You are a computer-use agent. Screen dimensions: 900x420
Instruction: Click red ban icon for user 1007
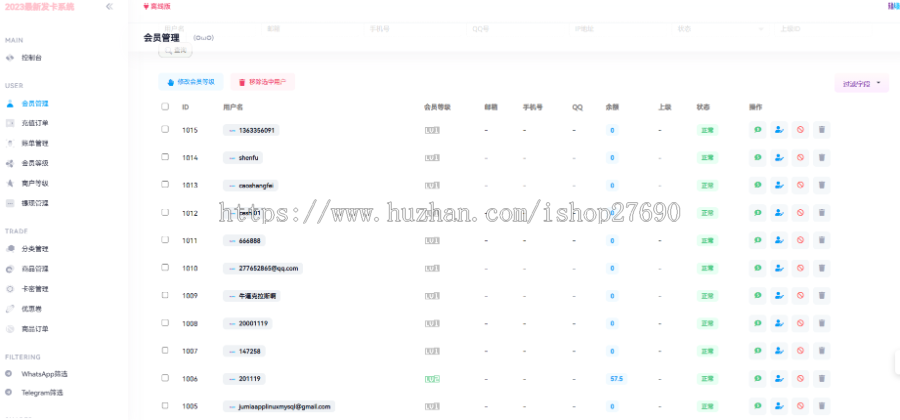point(800,351)
